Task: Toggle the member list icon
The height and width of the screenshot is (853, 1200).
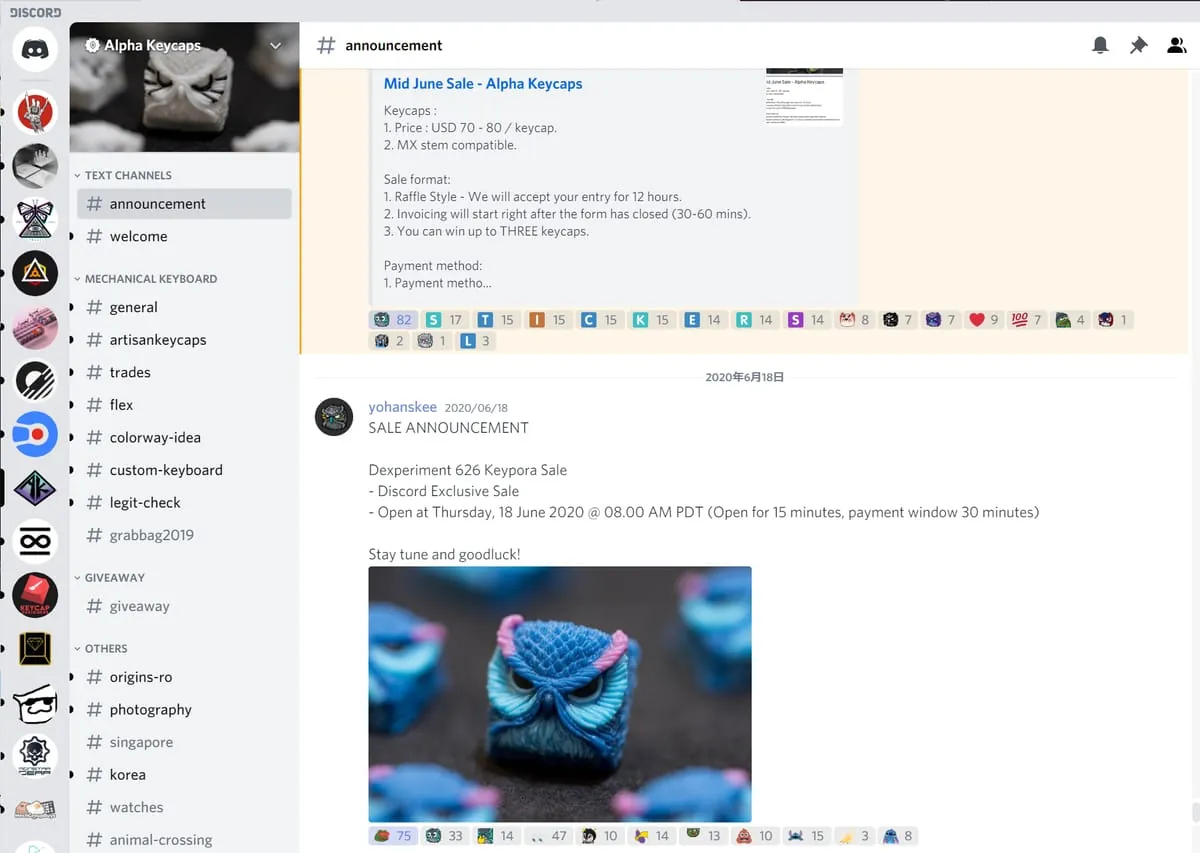Action: click(x=1176, y=45)
